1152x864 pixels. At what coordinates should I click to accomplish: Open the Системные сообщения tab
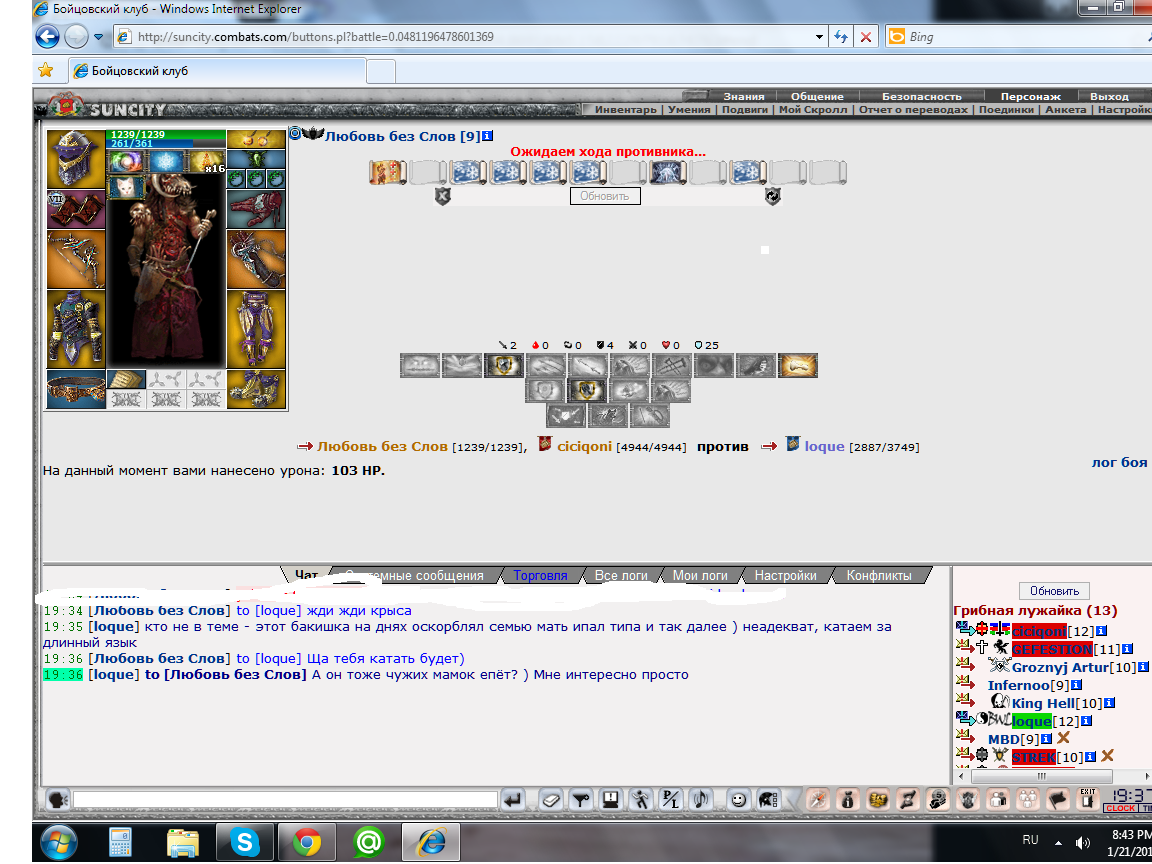414,575
